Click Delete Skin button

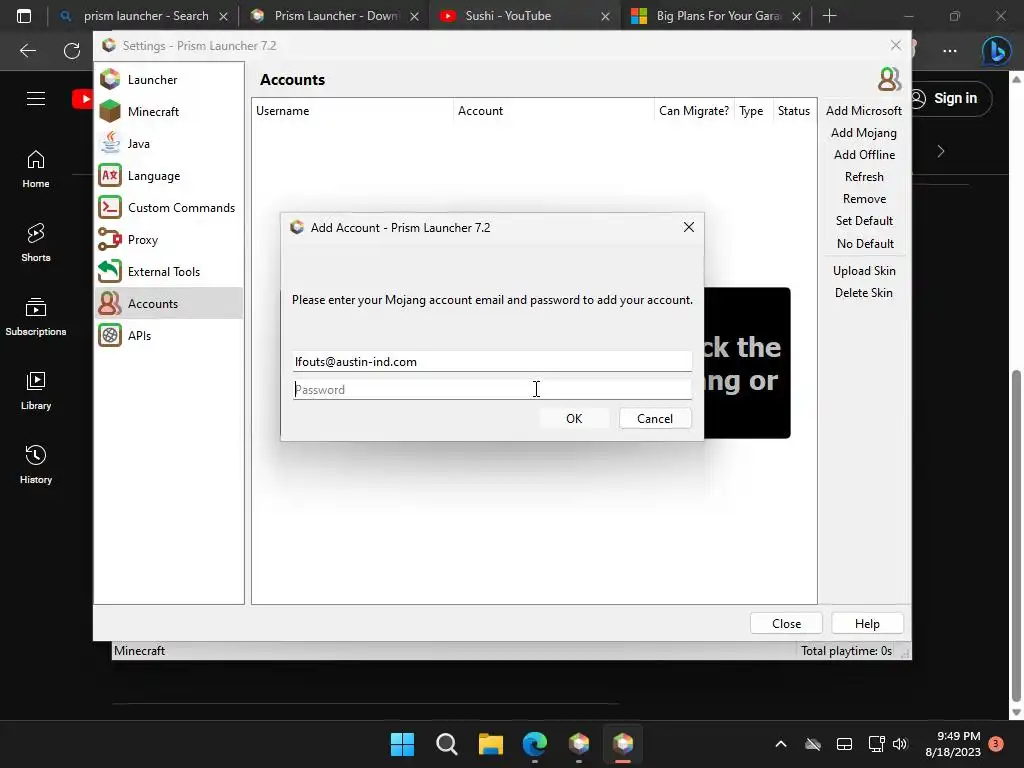[863, 293]
